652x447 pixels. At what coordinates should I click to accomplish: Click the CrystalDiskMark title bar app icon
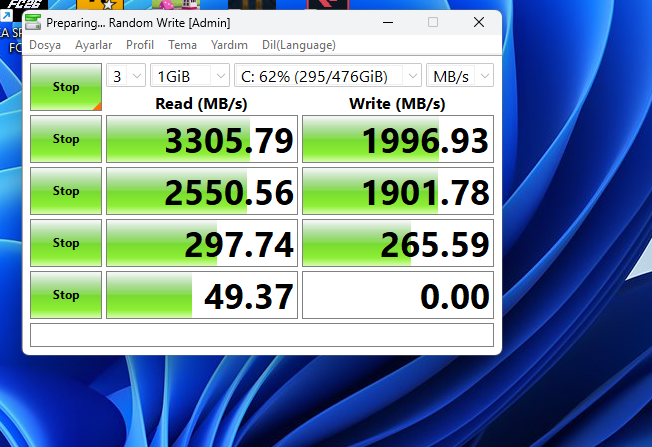click(33, 22)
